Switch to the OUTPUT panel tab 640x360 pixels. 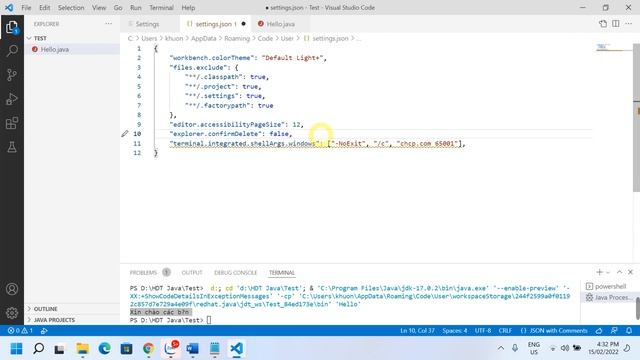click(192, 272)
